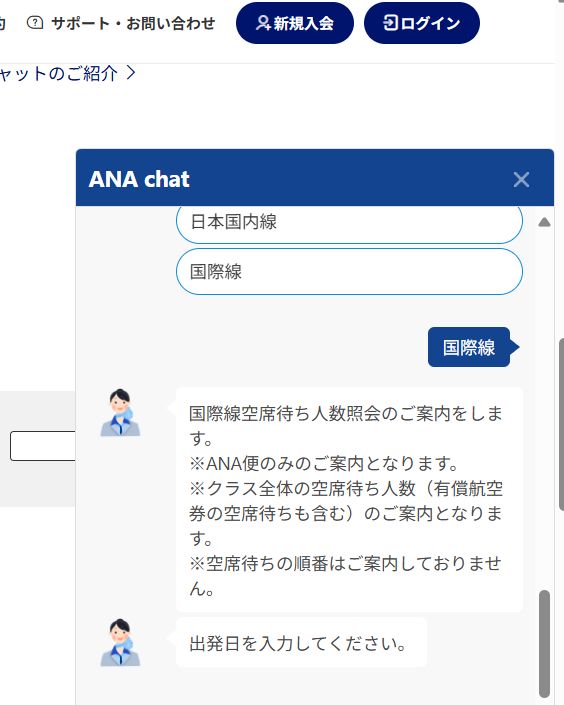Viewport: 564px width, 705px height.
Task: Click the ログイン button
Action: (421, 23)
